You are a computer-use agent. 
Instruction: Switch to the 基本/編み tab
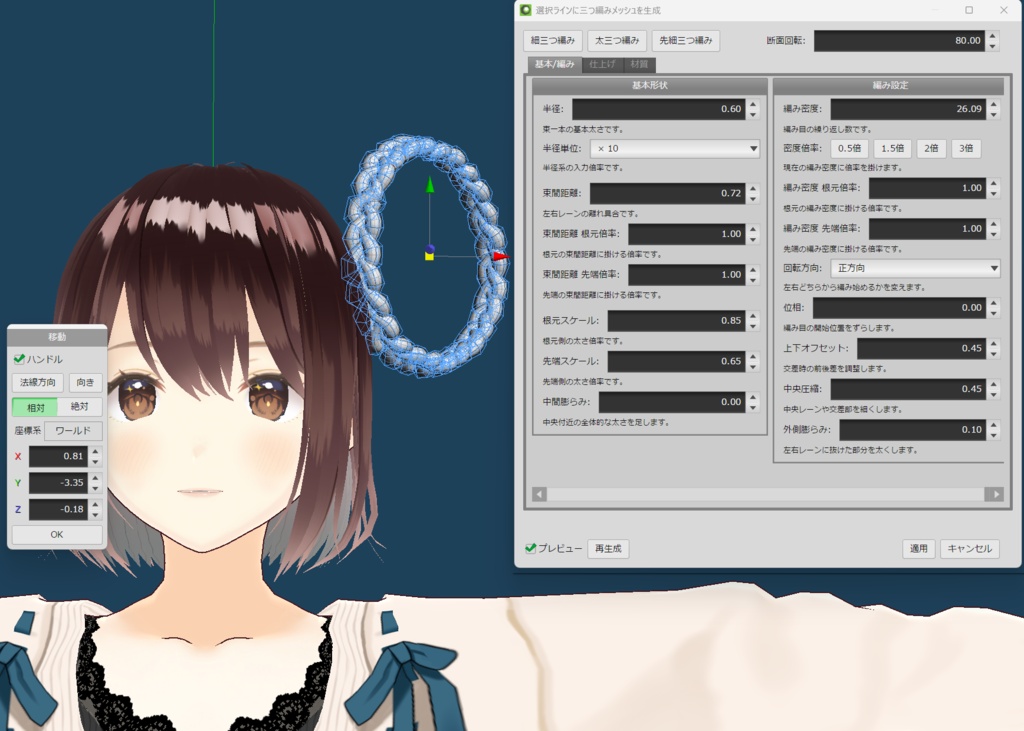click(x=554, y=64)
